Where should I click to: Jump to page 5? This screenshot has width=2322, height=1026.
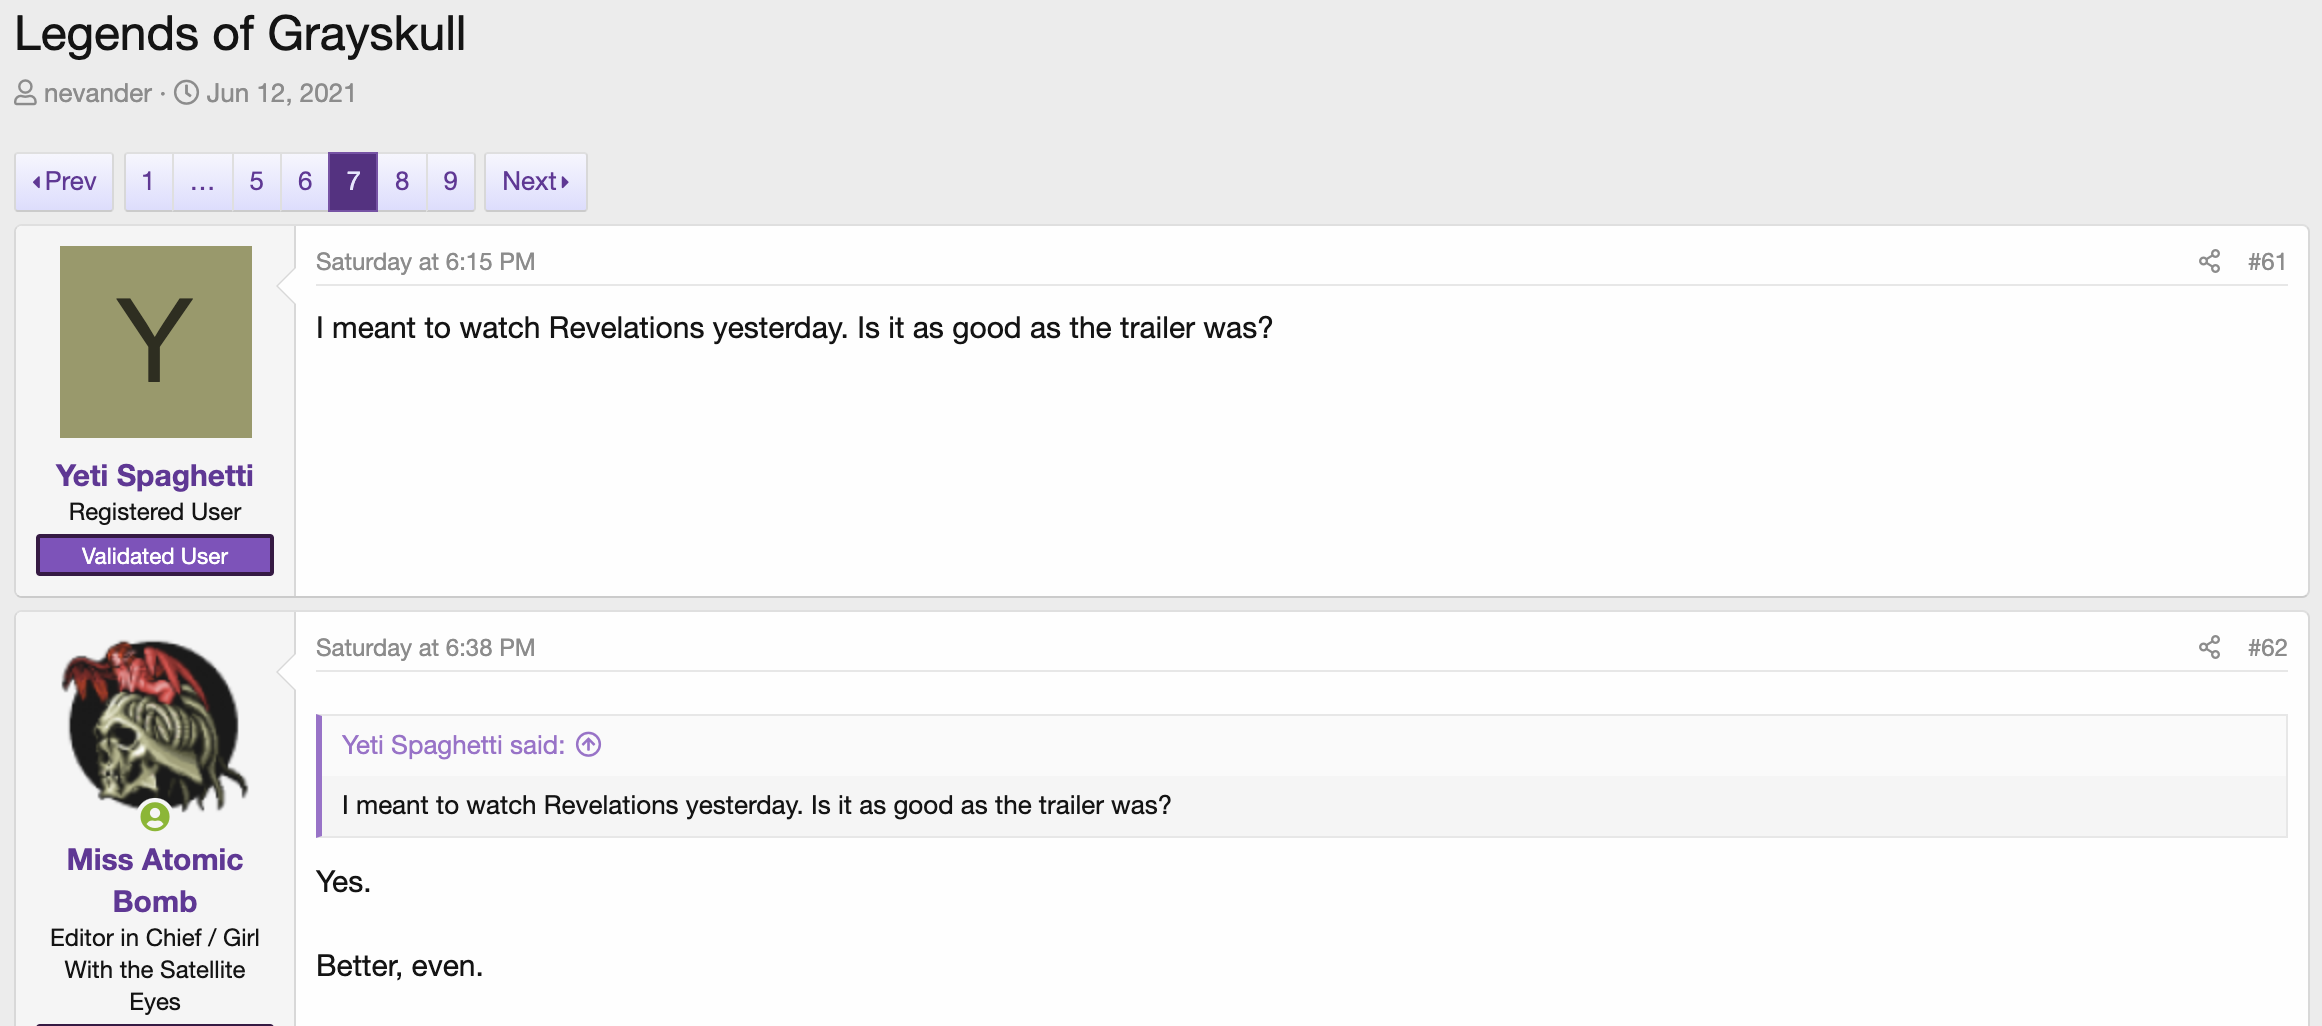tap(256, 182)
